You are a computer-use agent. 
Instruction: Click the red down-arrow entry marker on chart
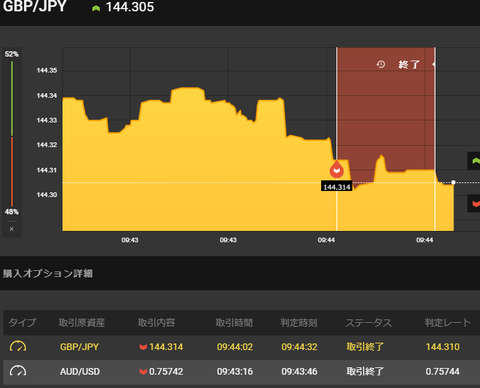click(337, 169)
